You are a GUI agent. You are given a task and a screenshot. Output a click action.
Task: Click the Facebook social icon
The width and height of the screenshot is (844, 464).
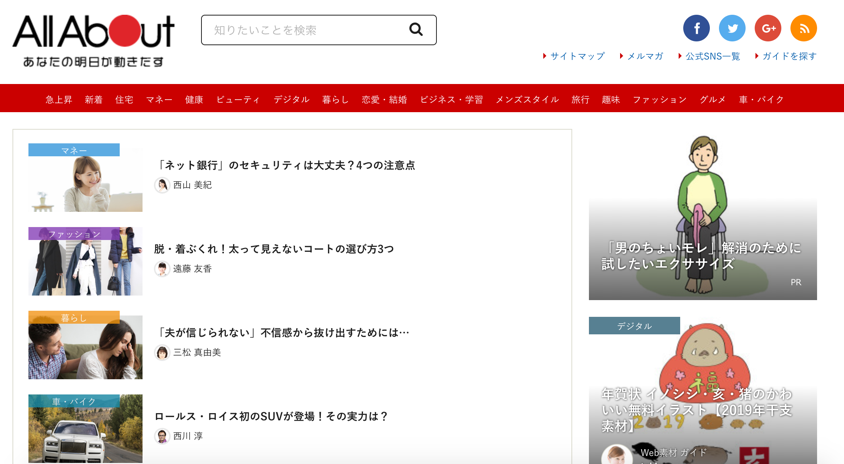(696, 28)
